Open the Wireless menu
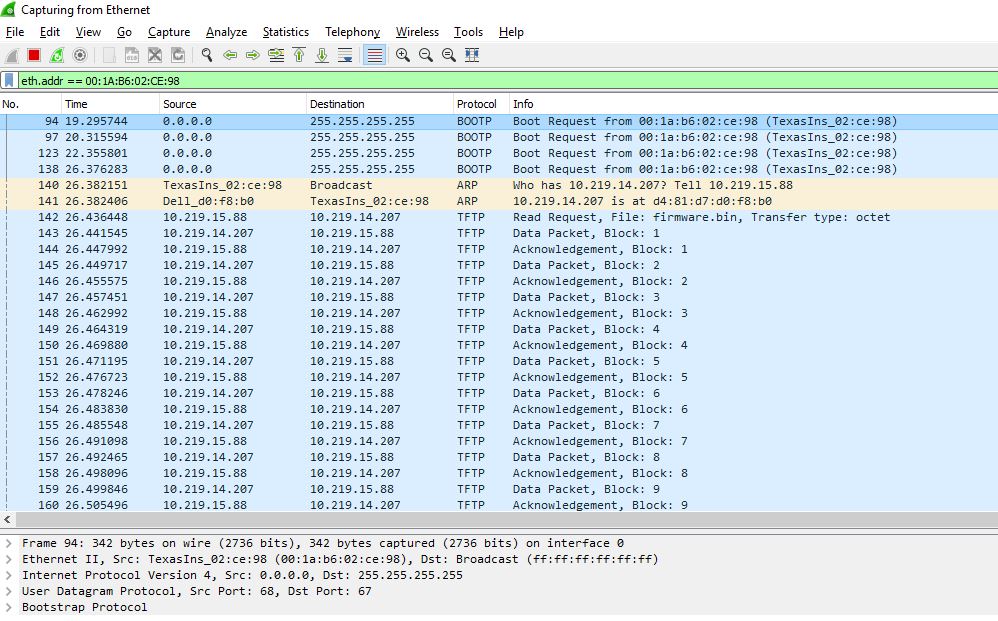The width and height of the screenshot is (998, 621). 417,32
